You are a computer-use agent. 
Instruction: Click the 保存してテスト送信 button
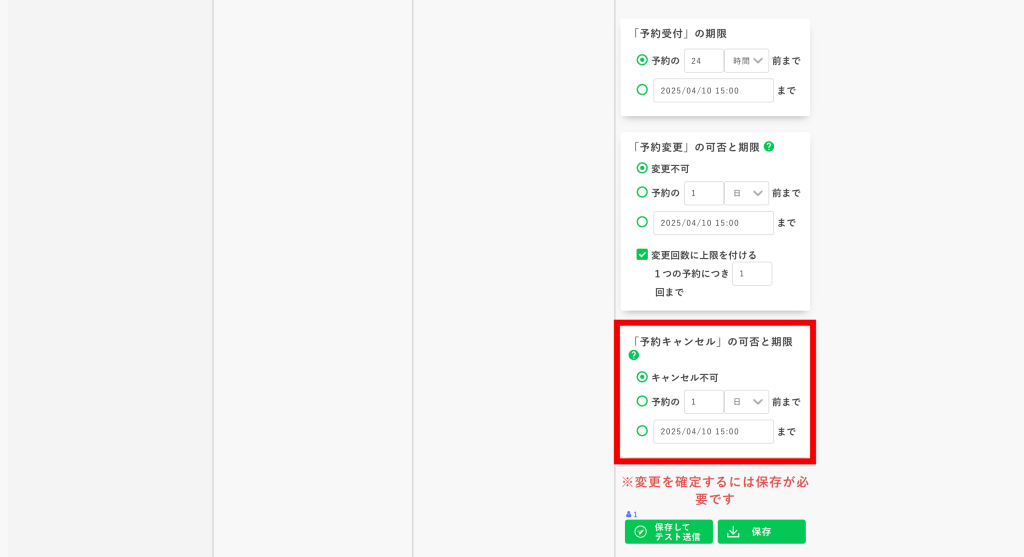[x=669, y=532]
